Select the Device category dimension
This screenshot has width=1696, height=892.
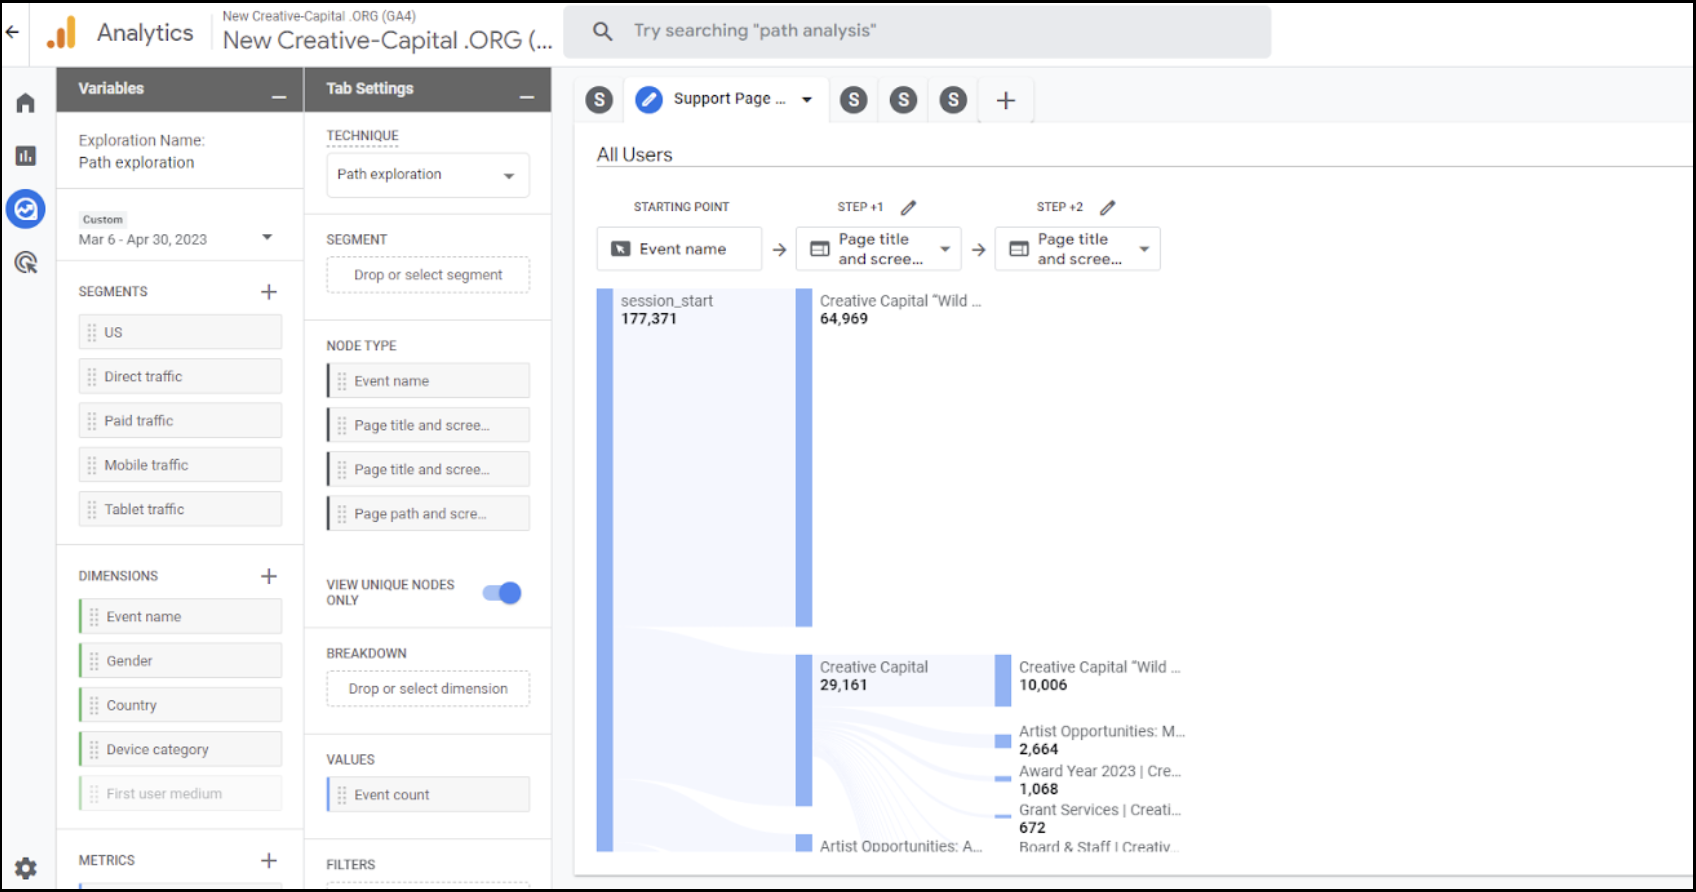click(180, 749)
